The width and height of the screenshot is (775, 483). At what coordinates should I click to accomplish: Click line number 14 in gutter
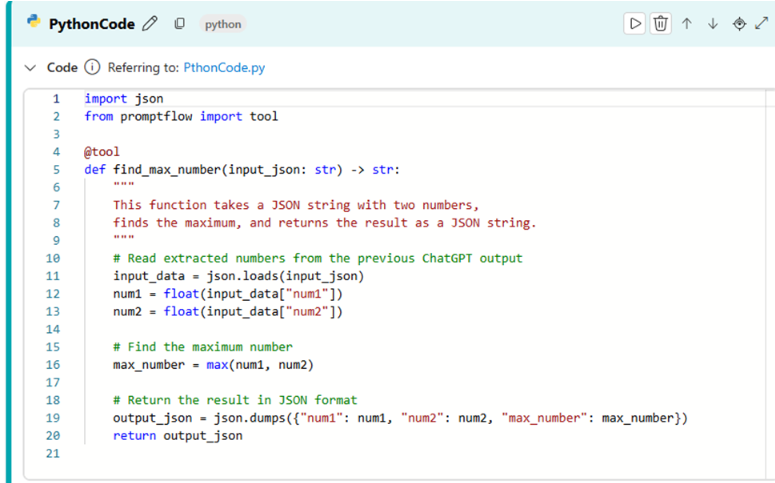point(53,330)
